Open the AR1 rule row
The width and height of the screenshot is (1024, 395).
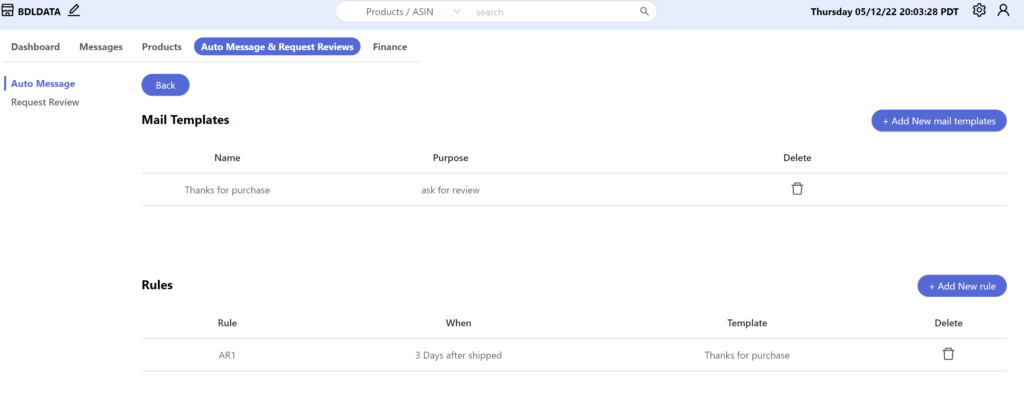(x=574, y=355)
